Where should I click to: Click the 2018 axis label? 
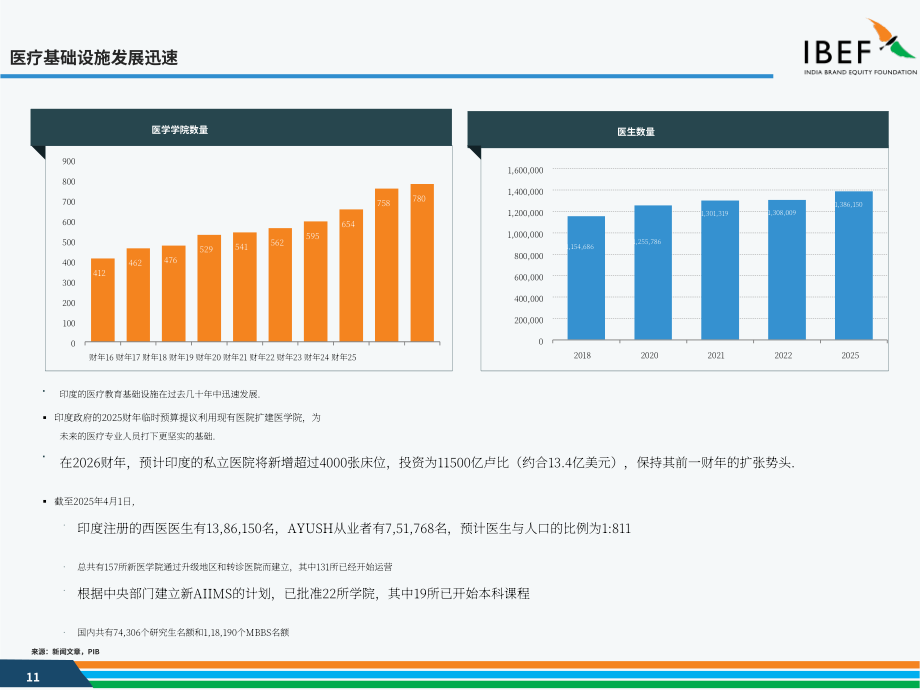point(582,356)
